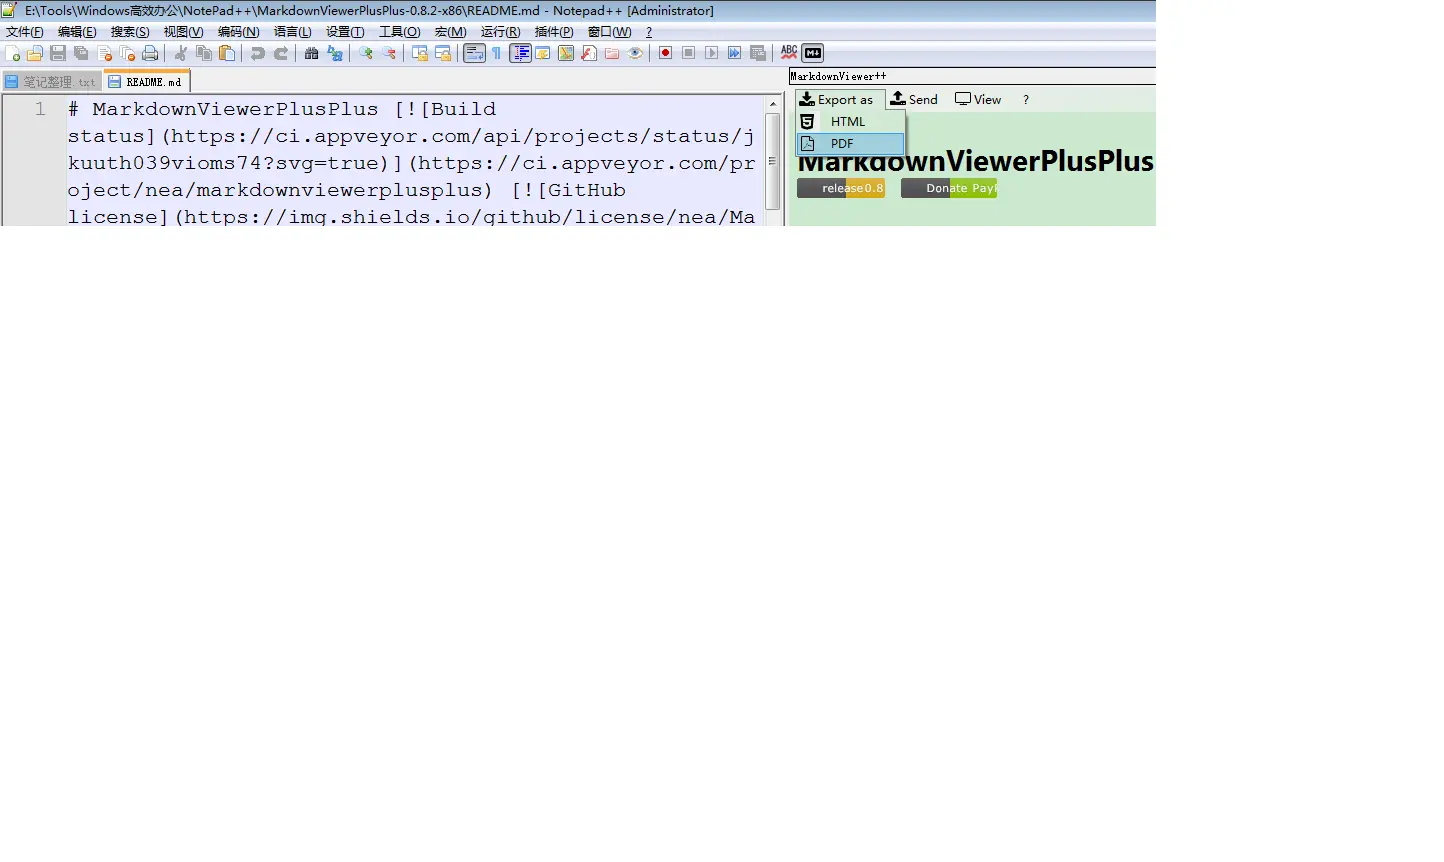Screen dimensions: 1444x862
Task: Click the Donate PayPal badge
Action: [x=949, y=188]
